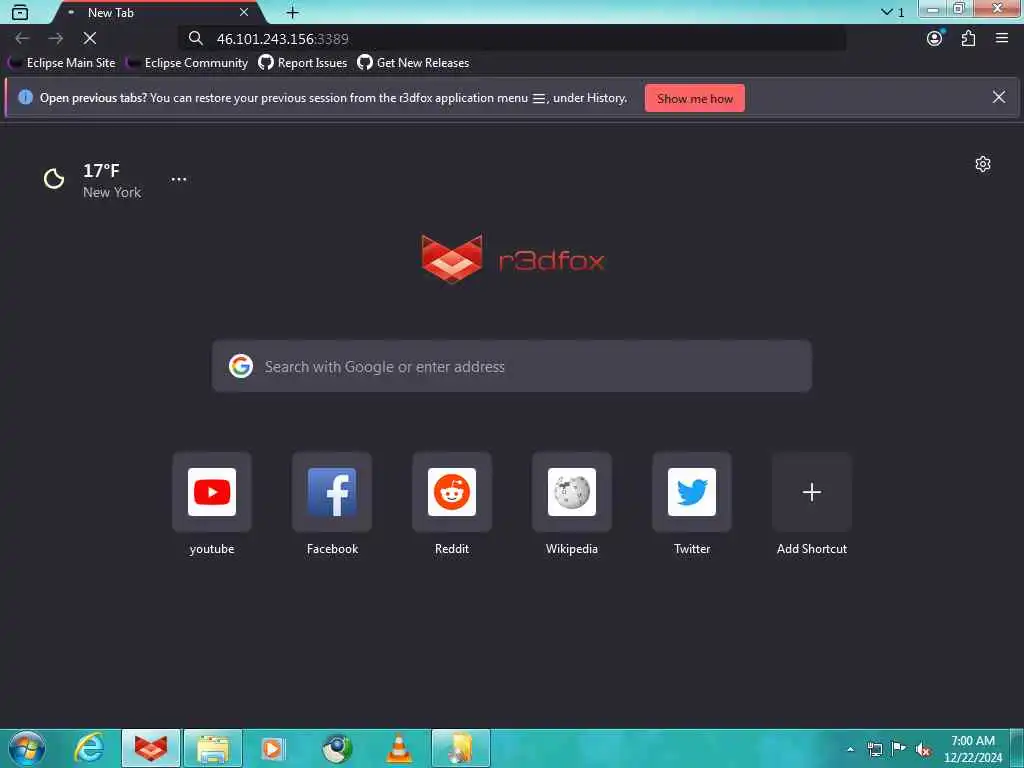1024x768 pixels.
Task: Open Windows Explorer from the taskbar
Action: click(213, 748)
